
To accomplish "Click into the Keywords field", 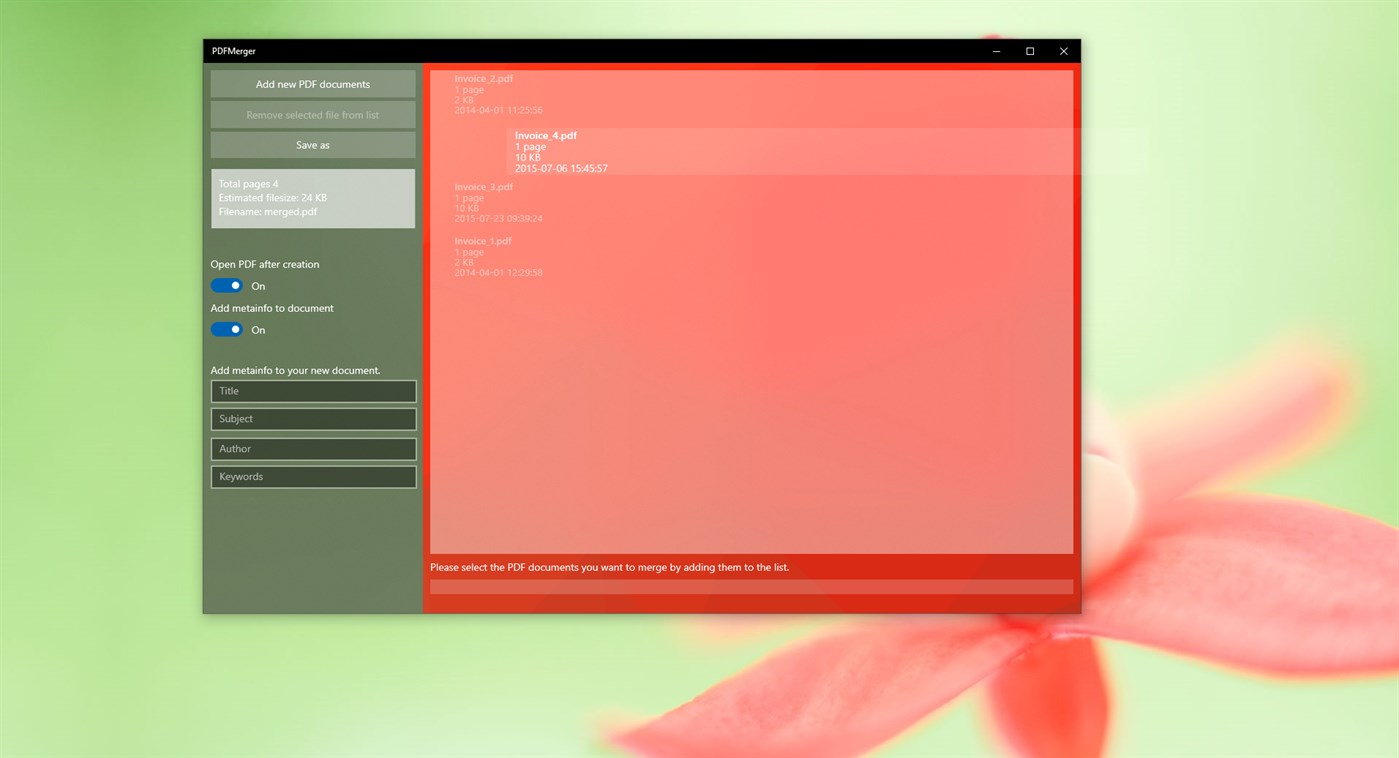I will 313,477.
